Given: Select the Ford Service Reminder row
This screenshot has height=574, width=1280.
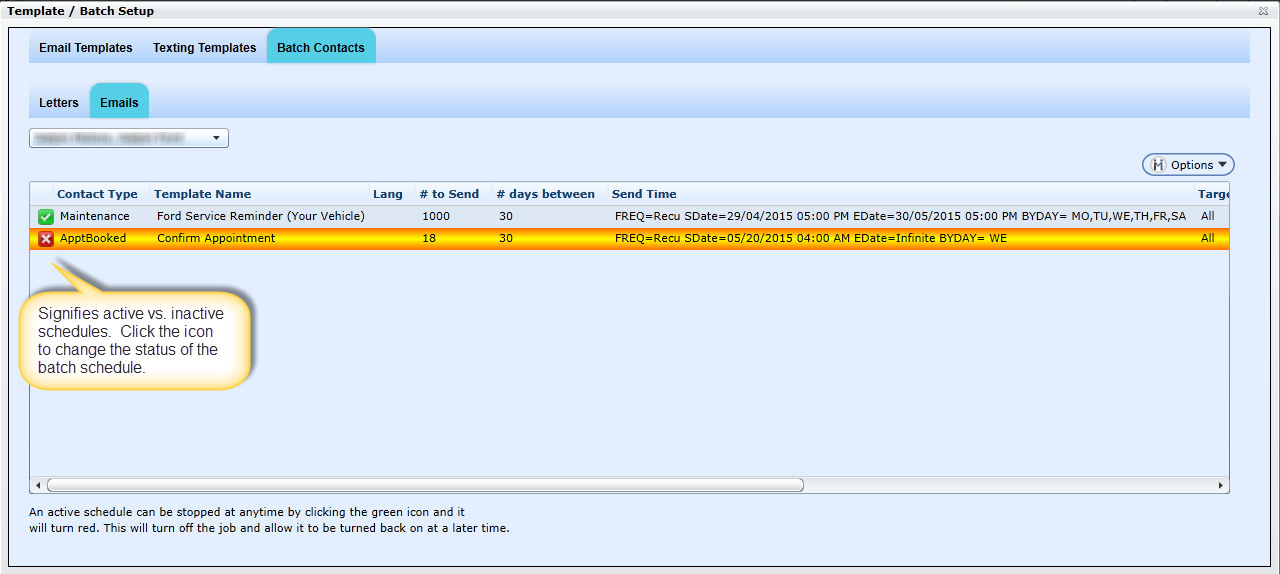Looking at the screenshot, I should coord(261,216).
